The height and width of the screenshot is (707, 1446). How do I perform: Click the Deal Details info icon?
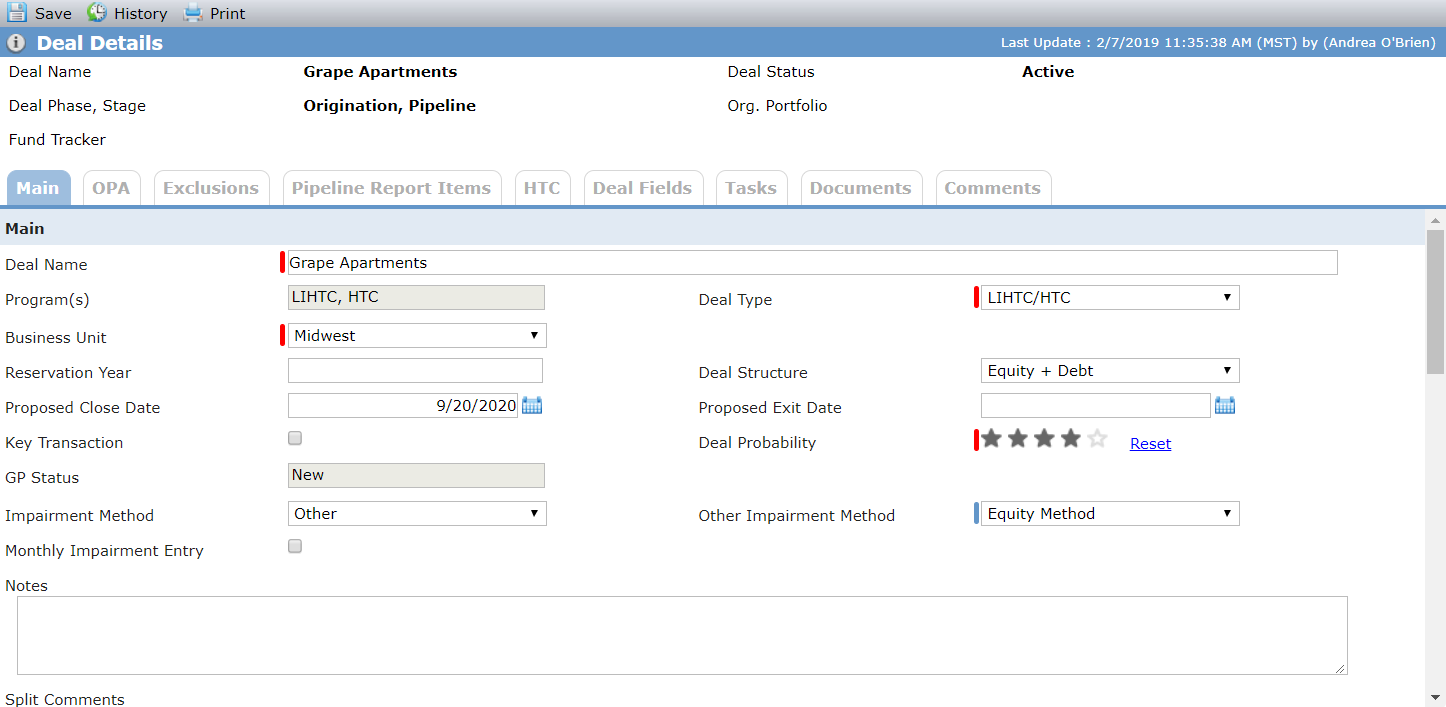pos(16,43)
